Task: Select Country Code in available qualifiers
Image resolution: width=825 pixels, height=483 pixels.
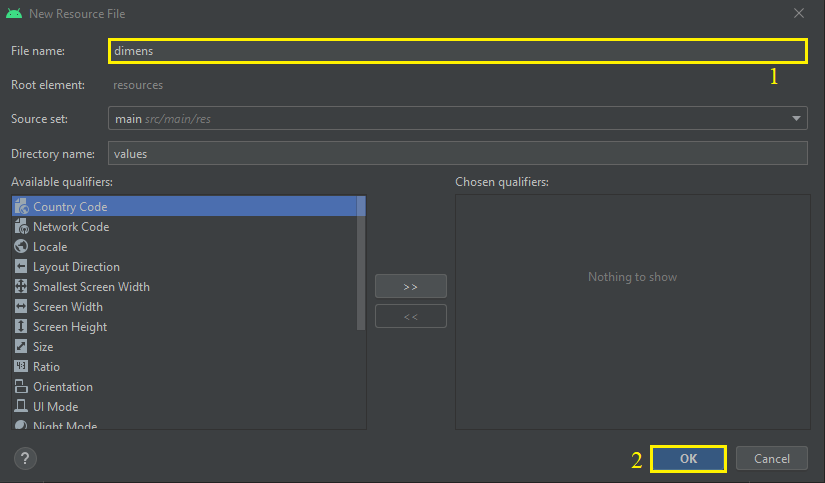Action: pyautogui.click(x=184, y=206)
